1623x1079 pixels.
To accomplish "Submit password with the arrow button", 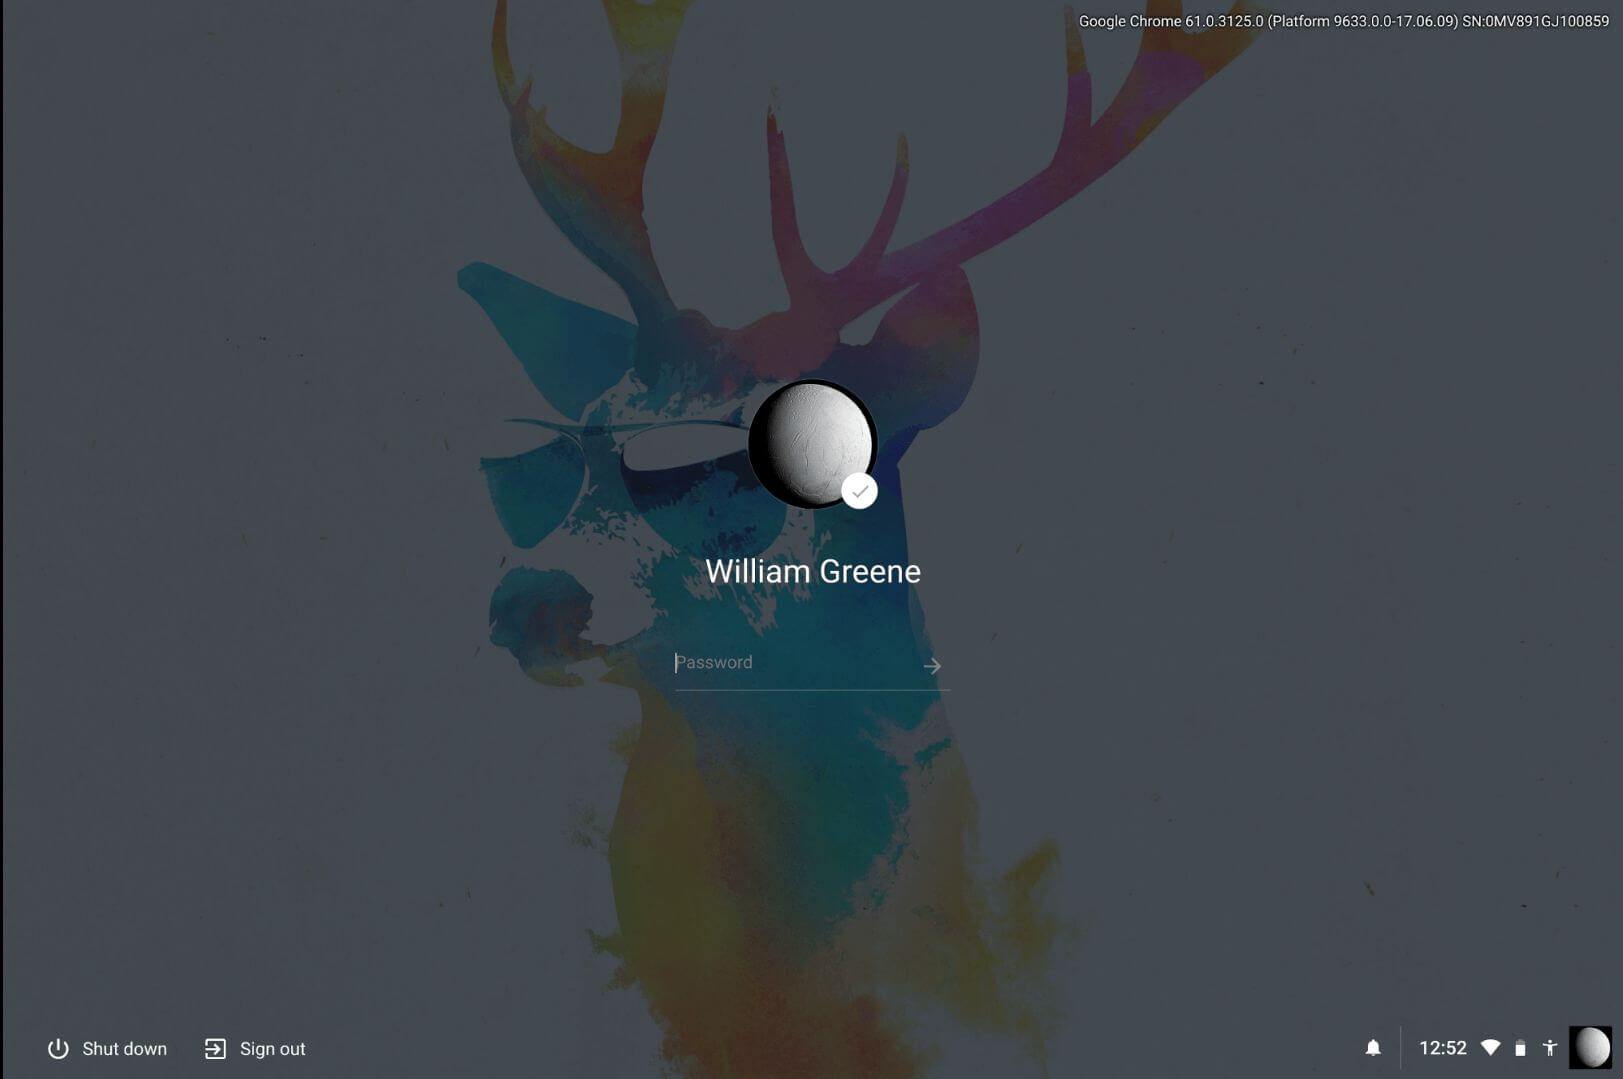I will (932, 666).
